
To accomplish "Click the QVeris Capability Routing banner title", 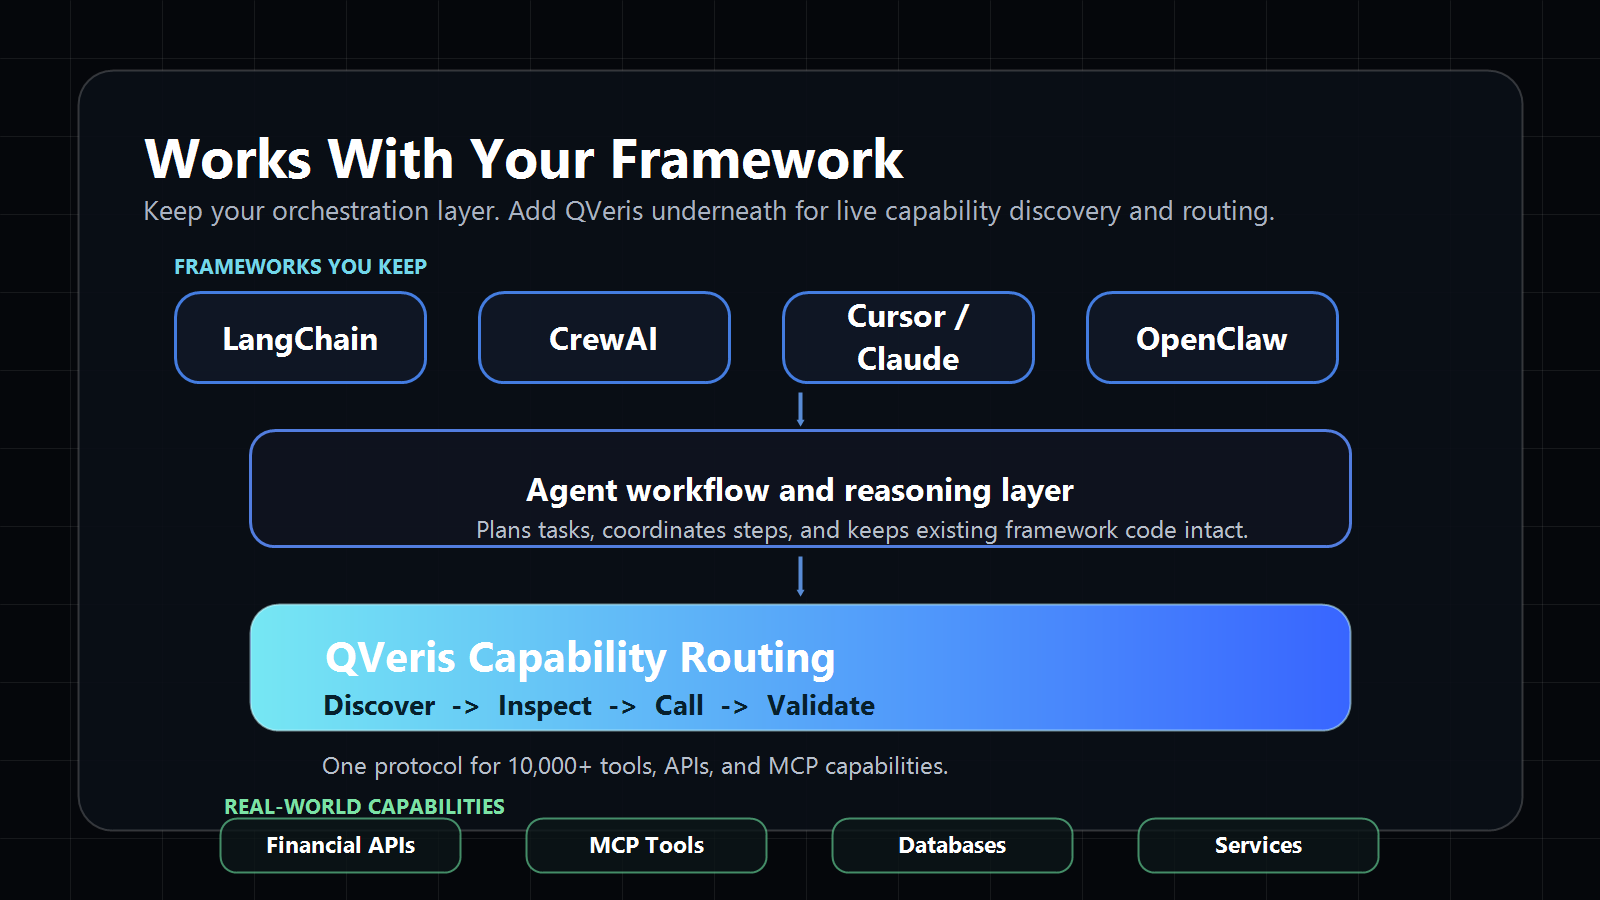I will click(580, 658).
